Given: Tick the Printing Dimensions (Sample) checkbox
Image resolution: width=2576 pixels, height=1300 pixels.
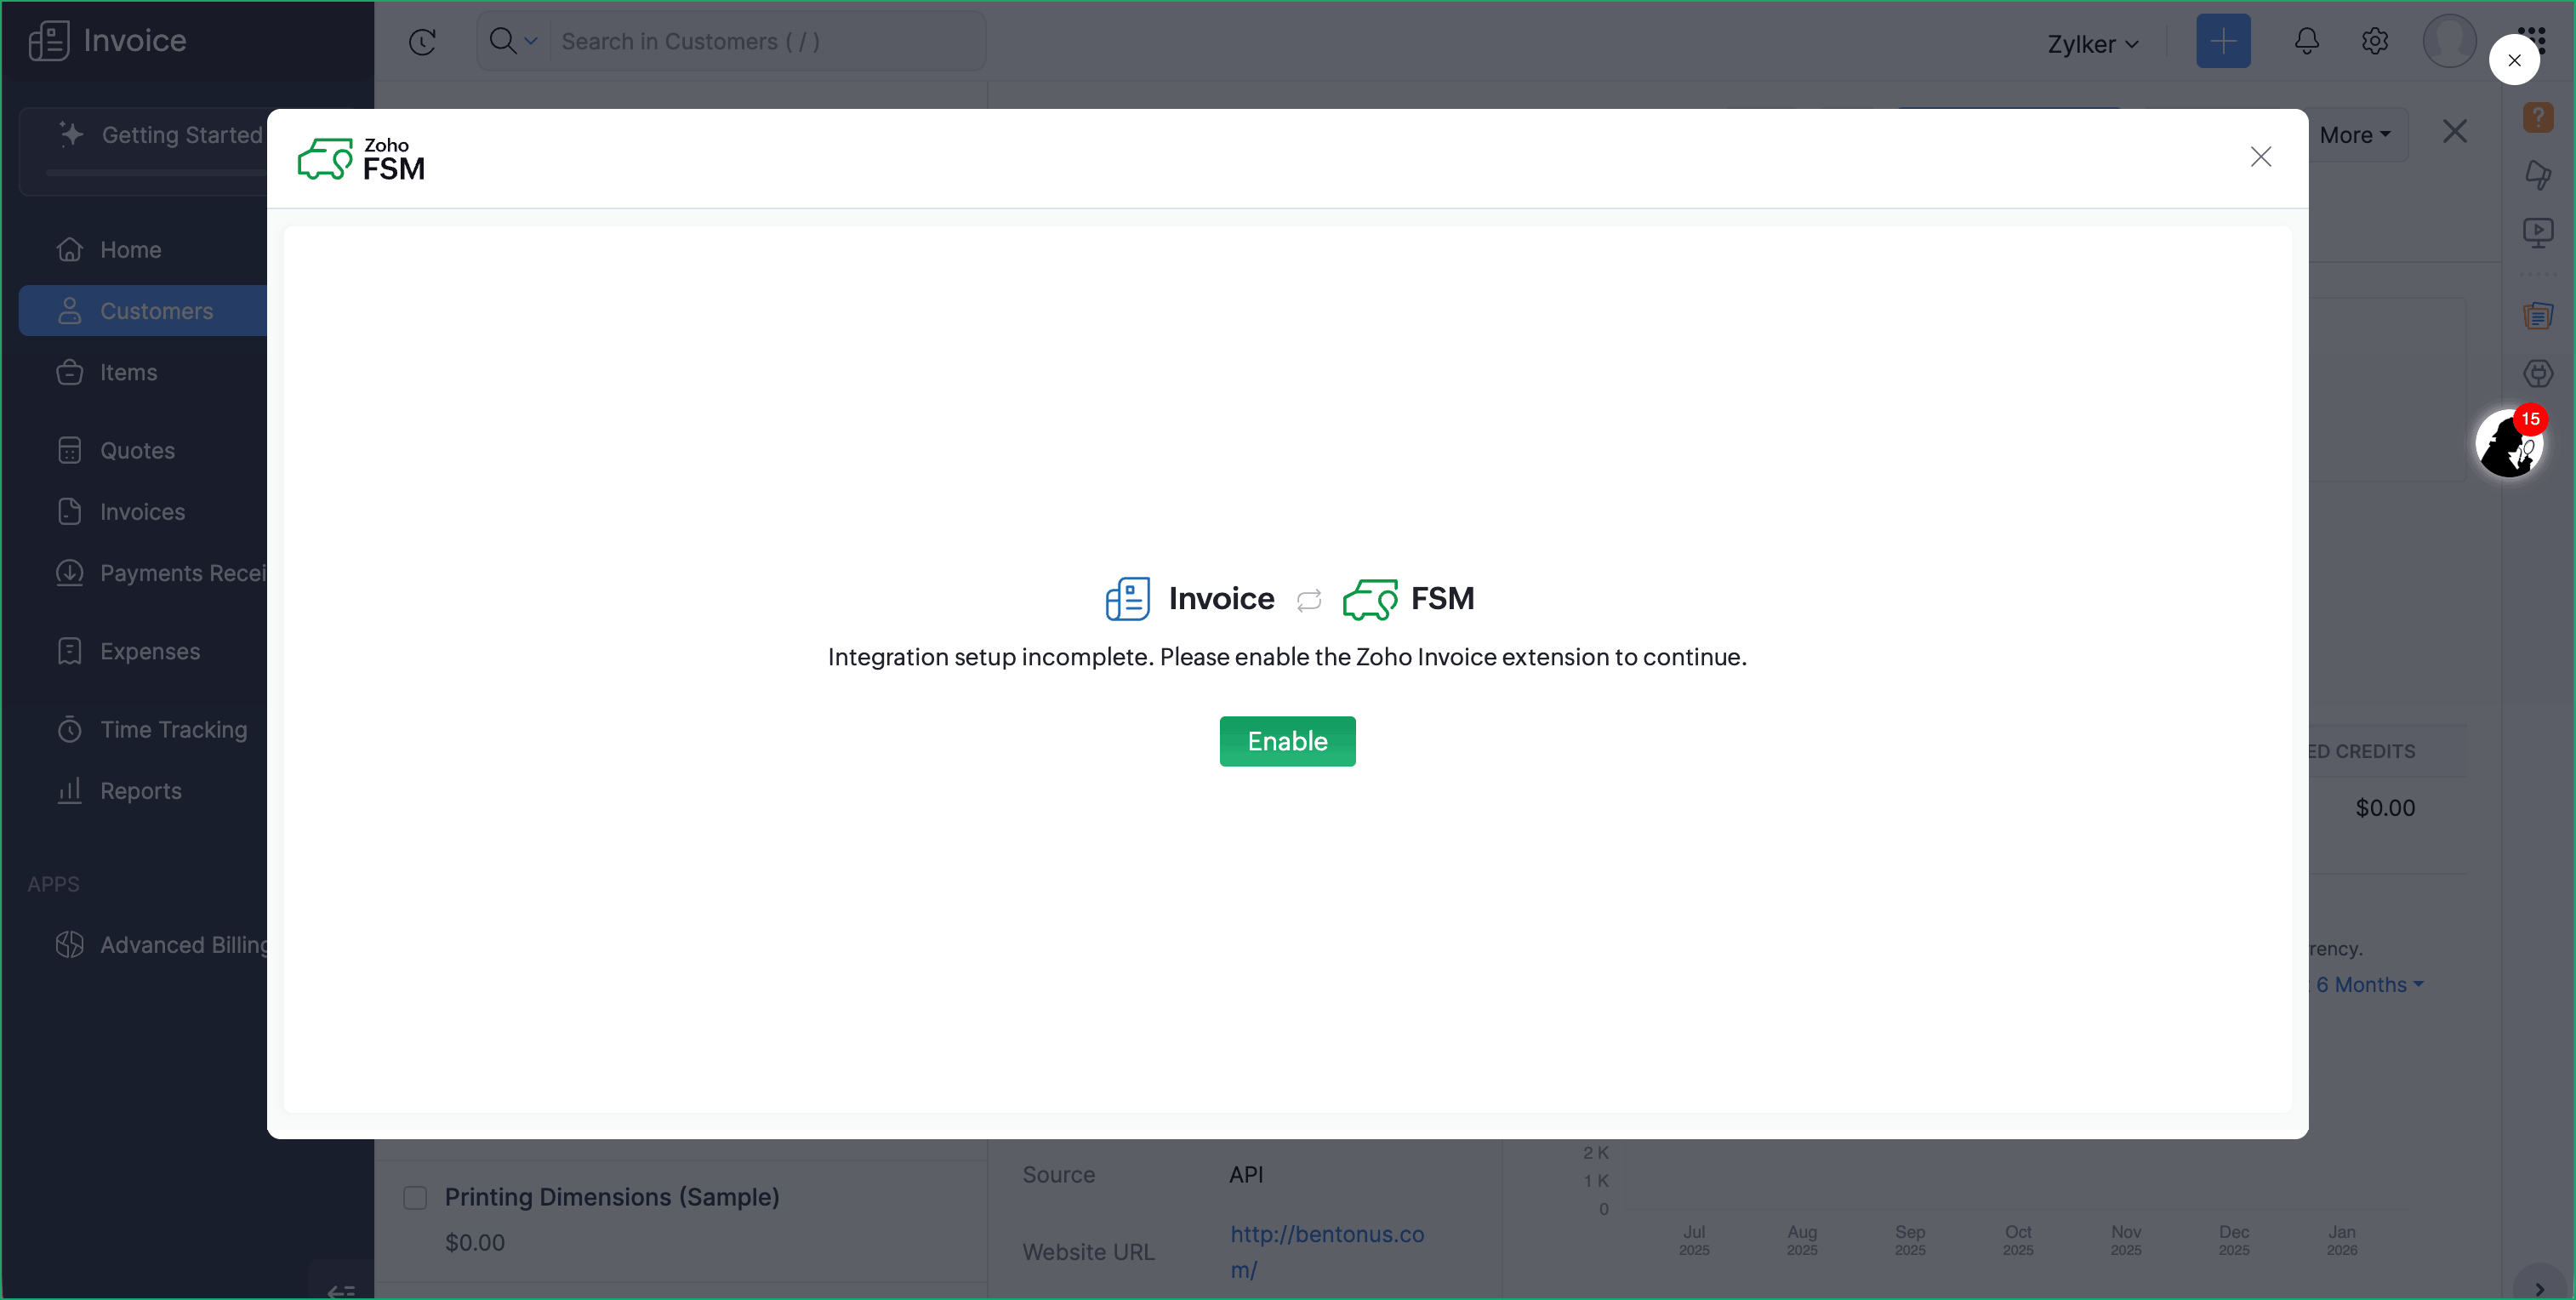Looking at the screenshot, I should (415, 1197).
